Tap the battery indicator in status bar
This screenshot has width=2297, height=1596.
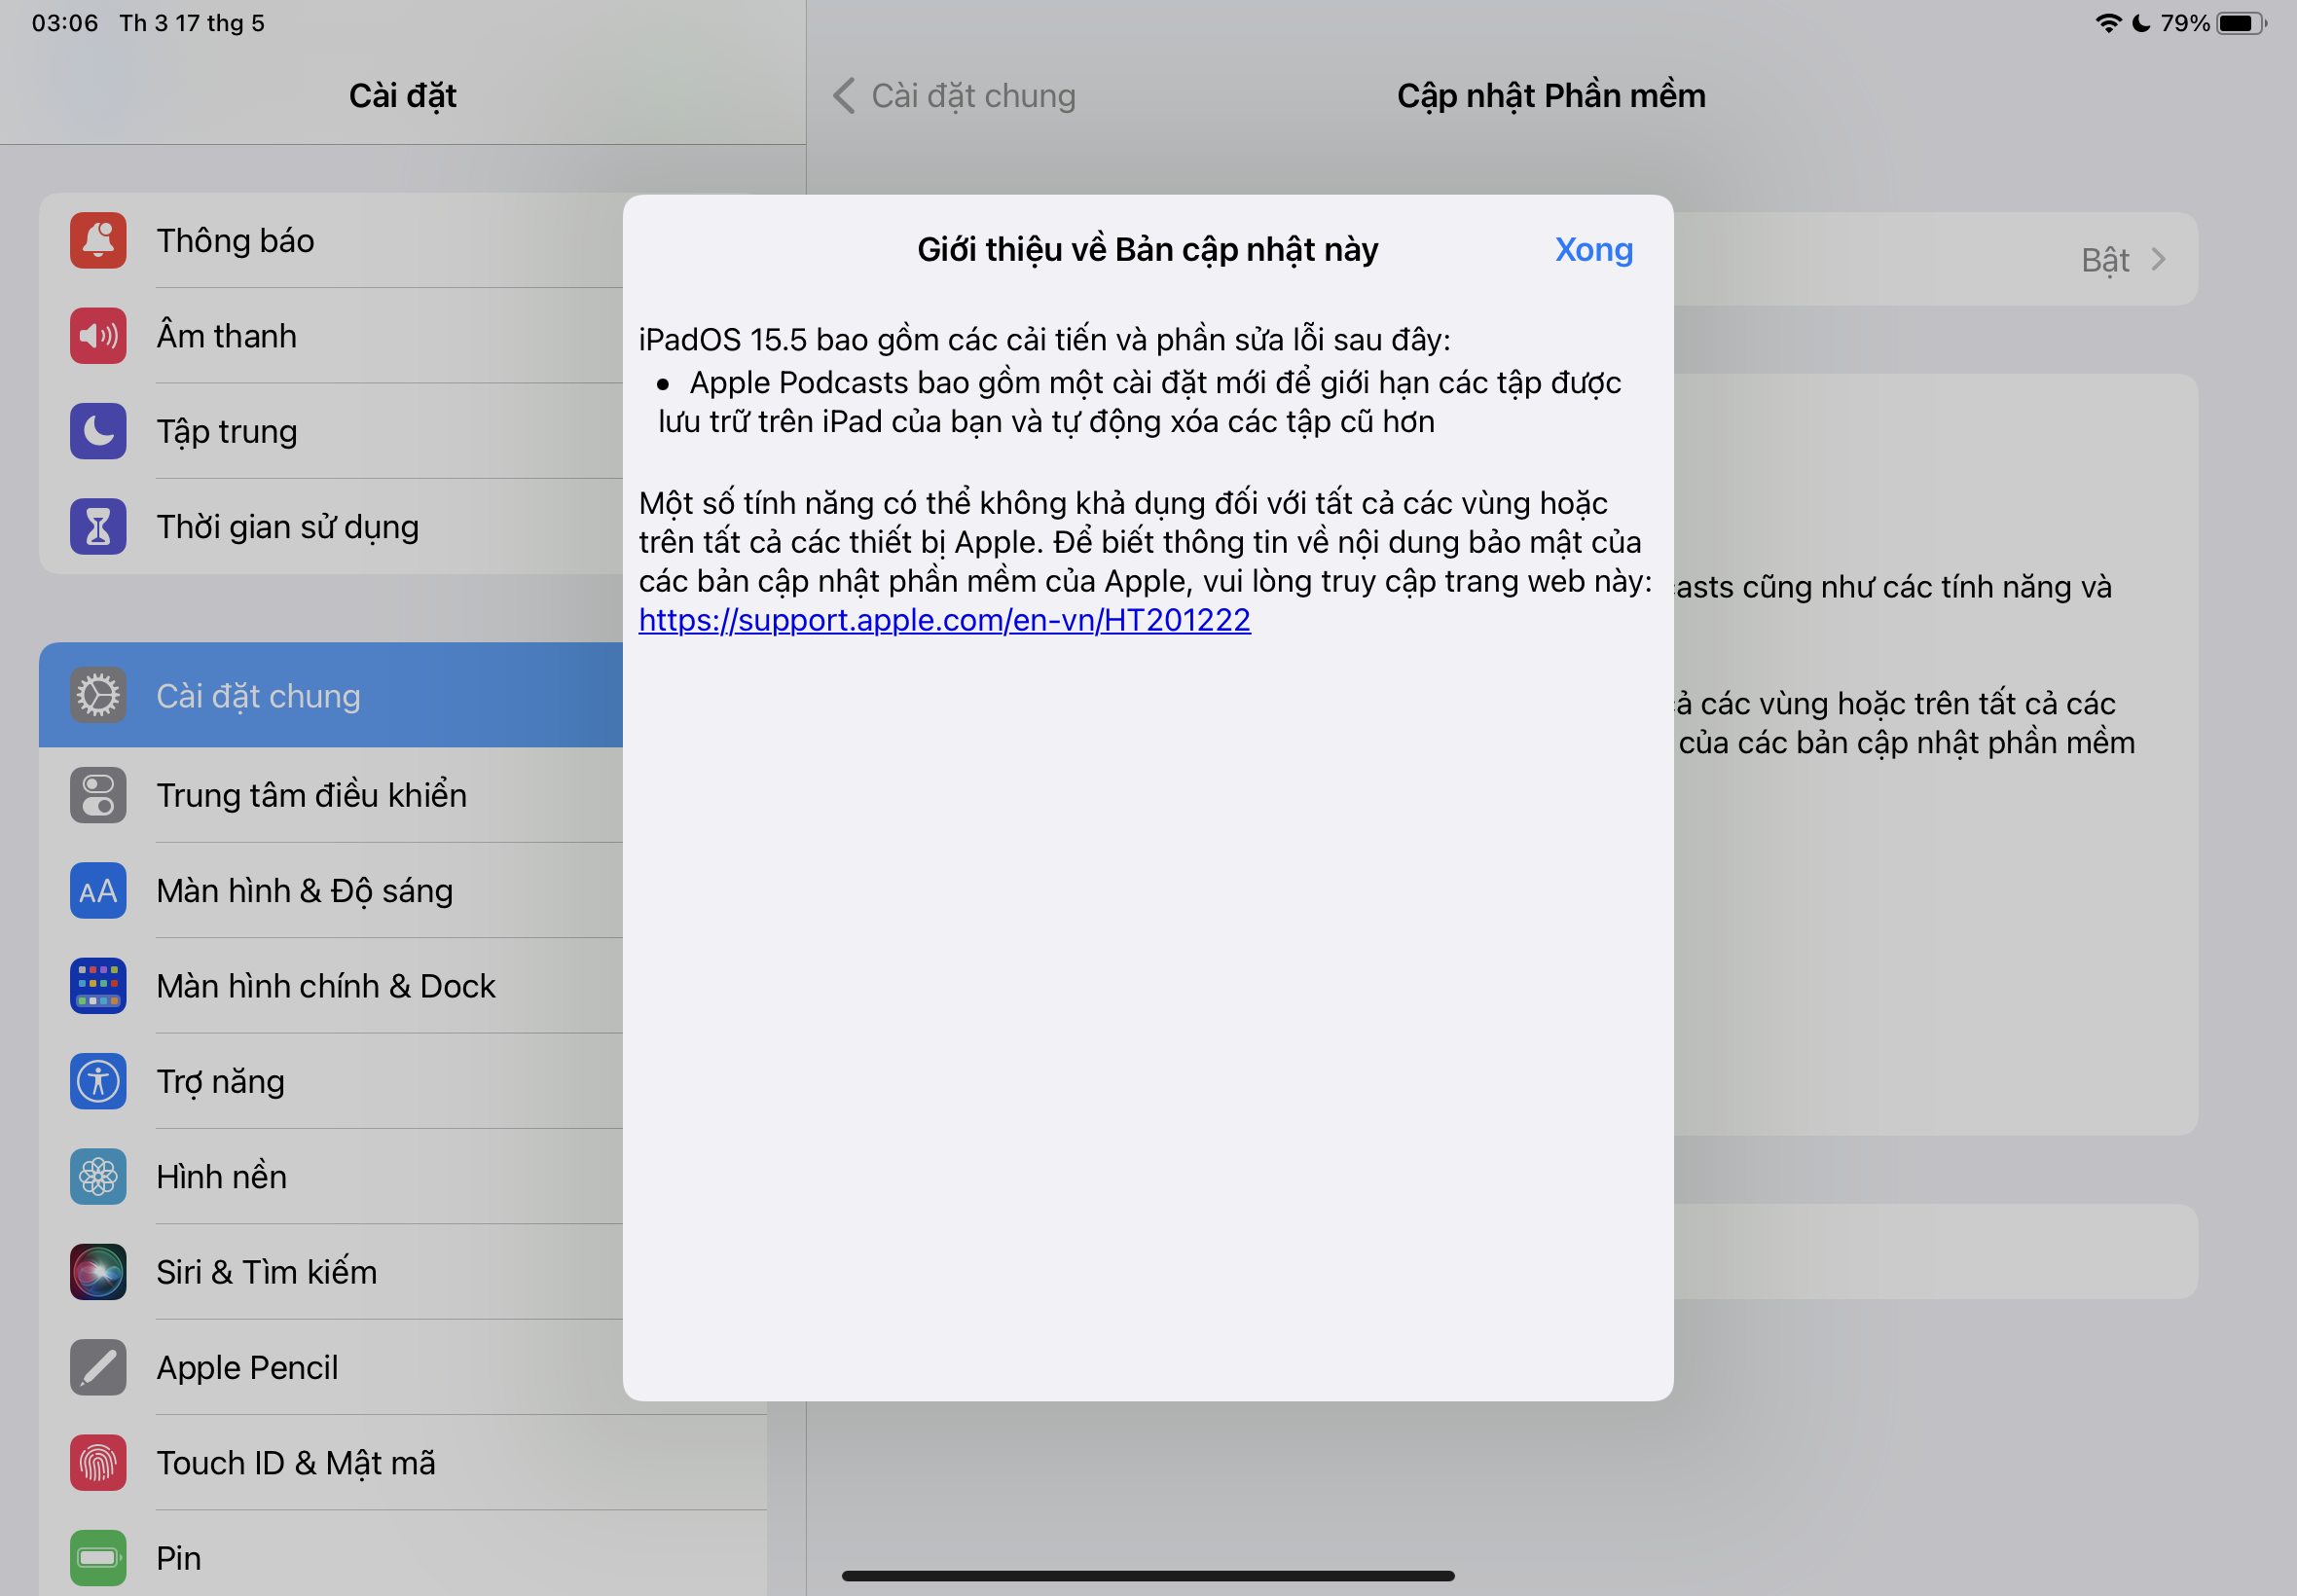2242,23
